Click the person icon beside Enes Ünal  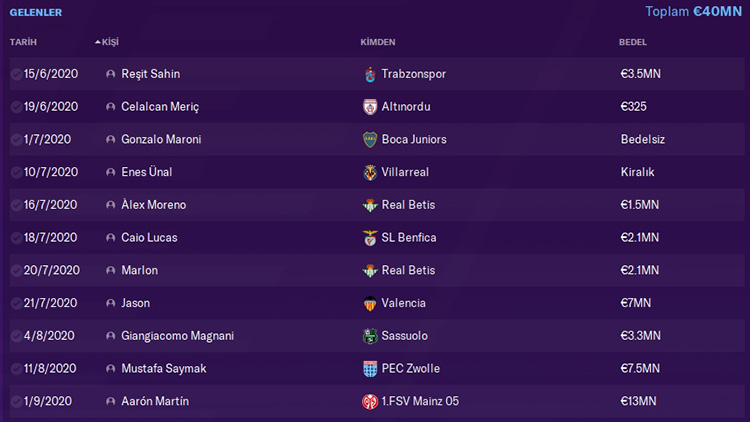click(x=110, y=172)
